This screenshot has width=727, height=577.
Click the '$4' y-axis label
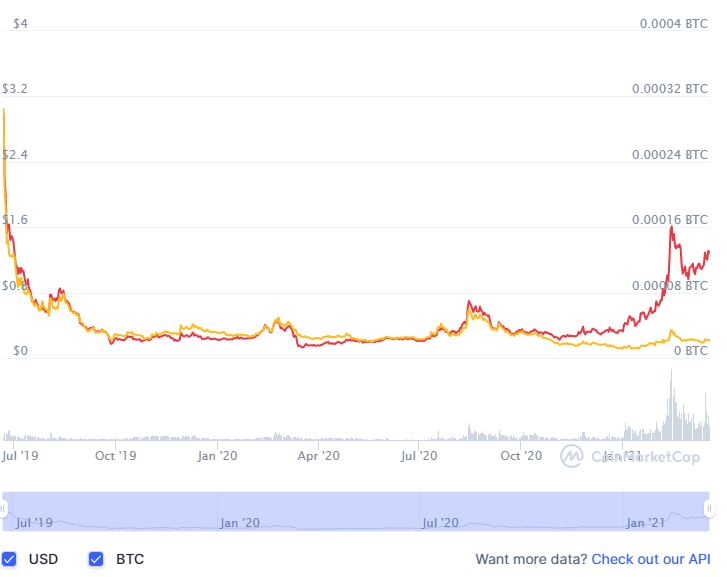click(x=20, y=24)
